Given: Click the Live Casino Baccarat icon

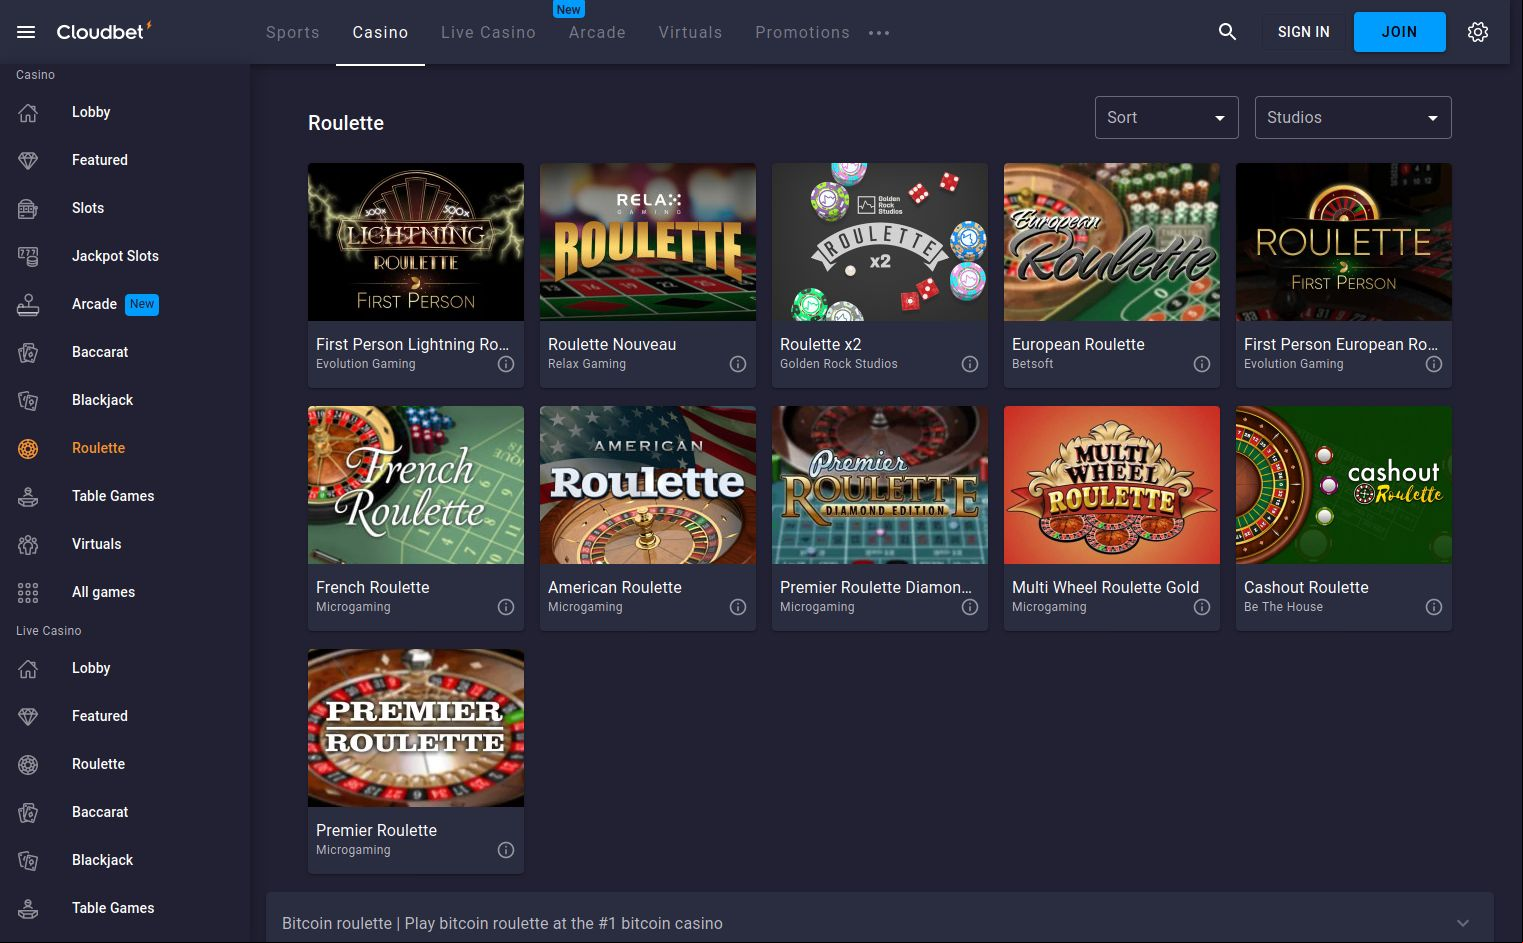Looking at the screenshot, I should click(x=28, y=812).
